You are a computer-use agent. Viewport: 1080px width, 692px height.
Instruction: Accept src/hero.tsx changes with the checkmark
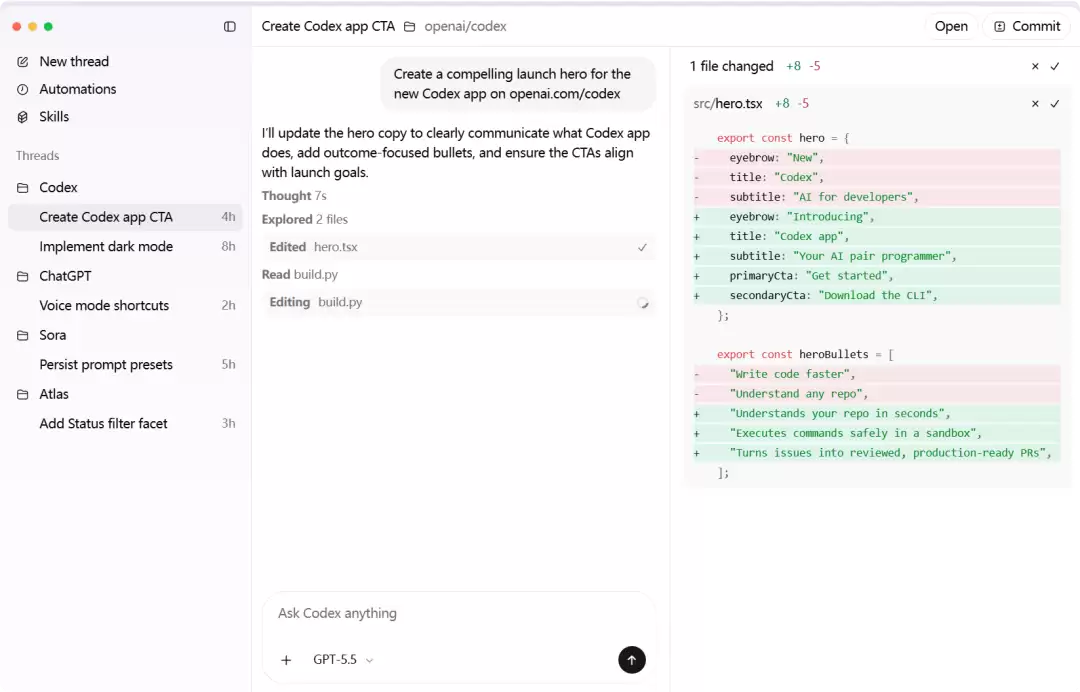1055,103
